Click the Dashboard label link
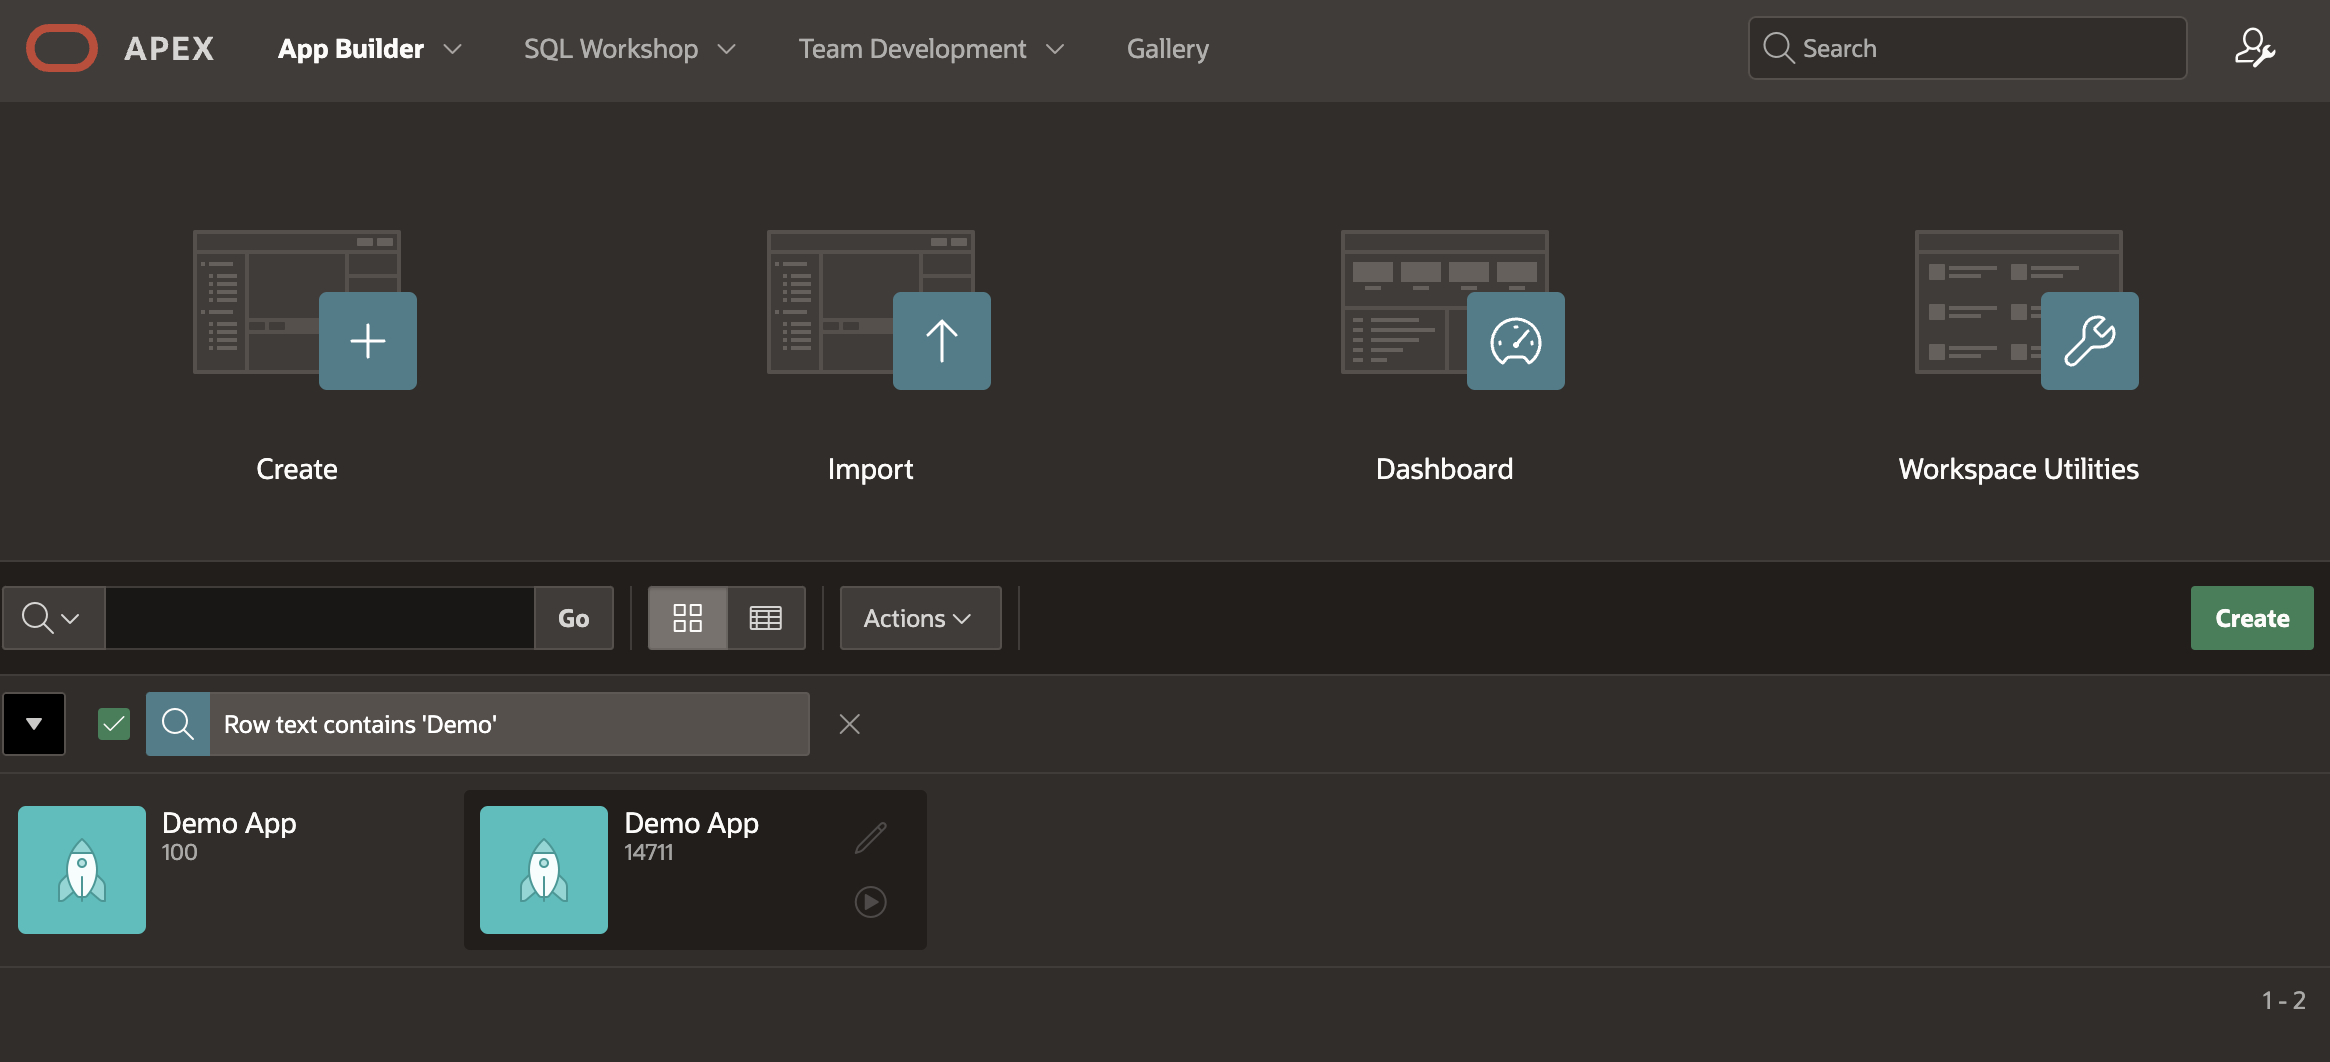The height and width of the screenshot is (1062, 2330). coord(1445,469)
